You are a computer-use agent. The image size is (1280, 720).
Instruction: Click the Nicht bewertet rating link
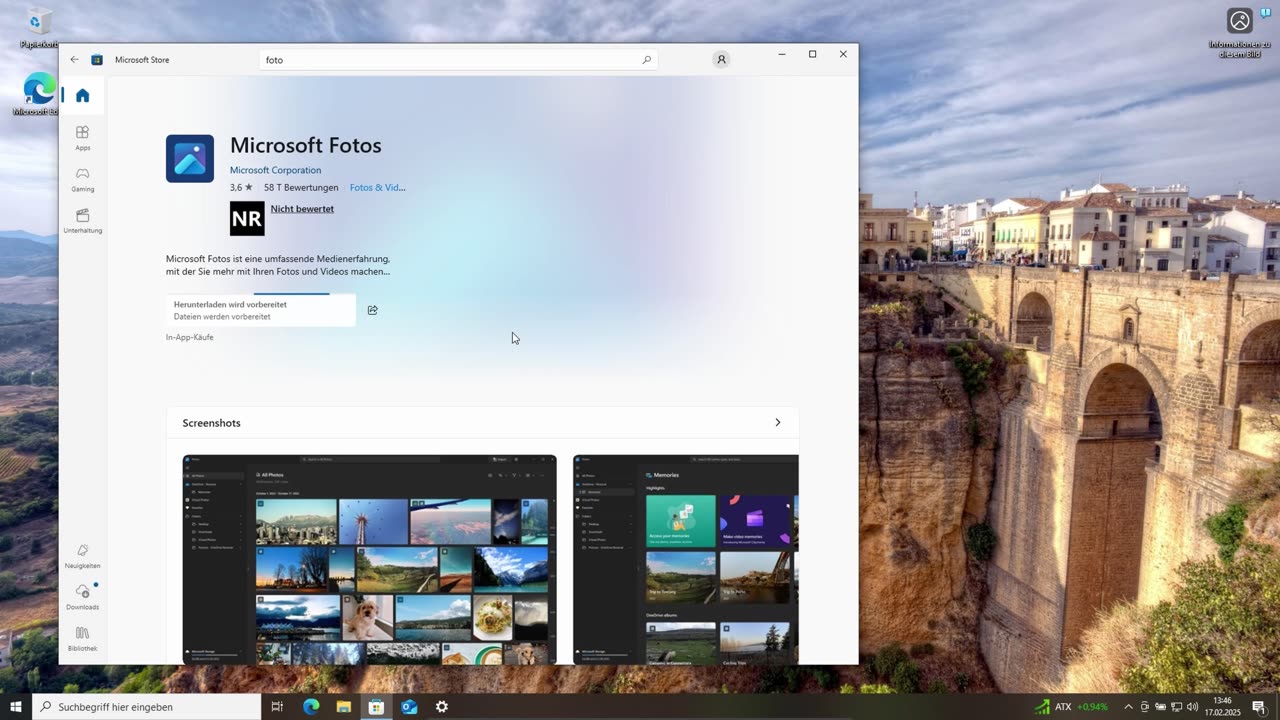tap(302, 209)
